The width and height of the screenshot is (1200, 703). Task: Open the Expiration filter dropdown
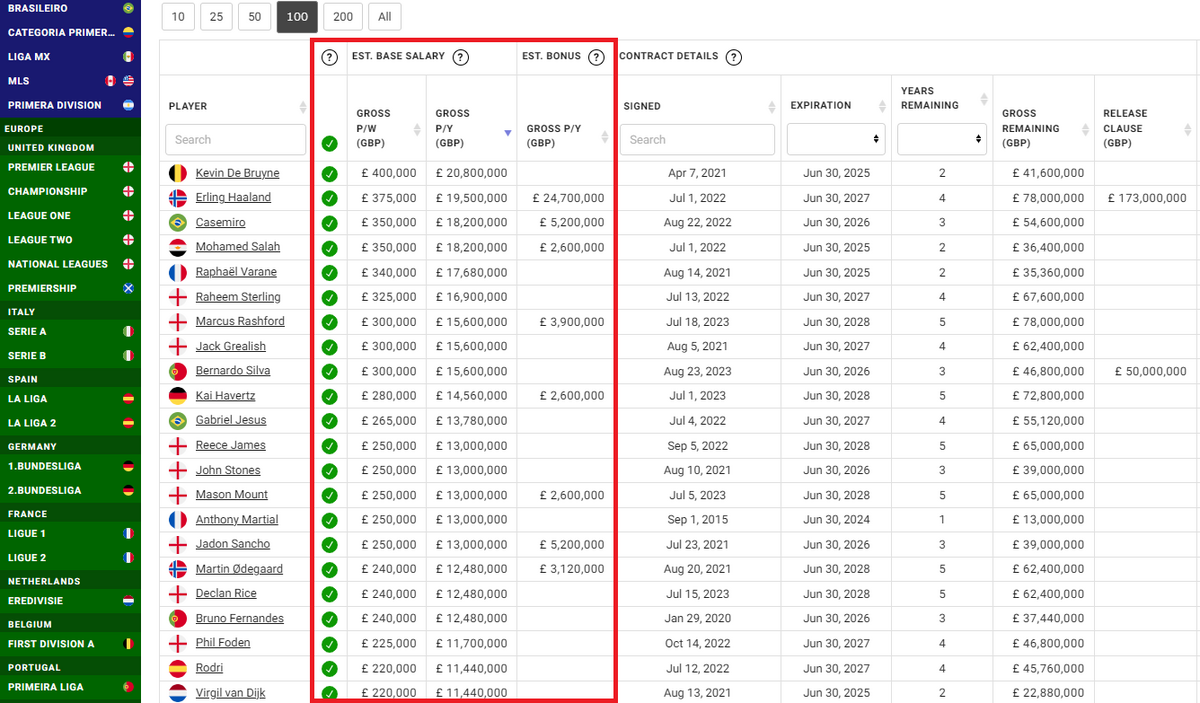click(836, 139)
